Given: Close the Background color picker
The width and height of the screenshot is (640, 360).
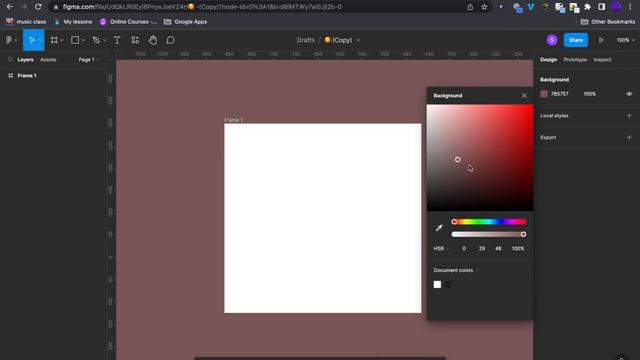Looking at the screenshot, I should tap(524, 96).
